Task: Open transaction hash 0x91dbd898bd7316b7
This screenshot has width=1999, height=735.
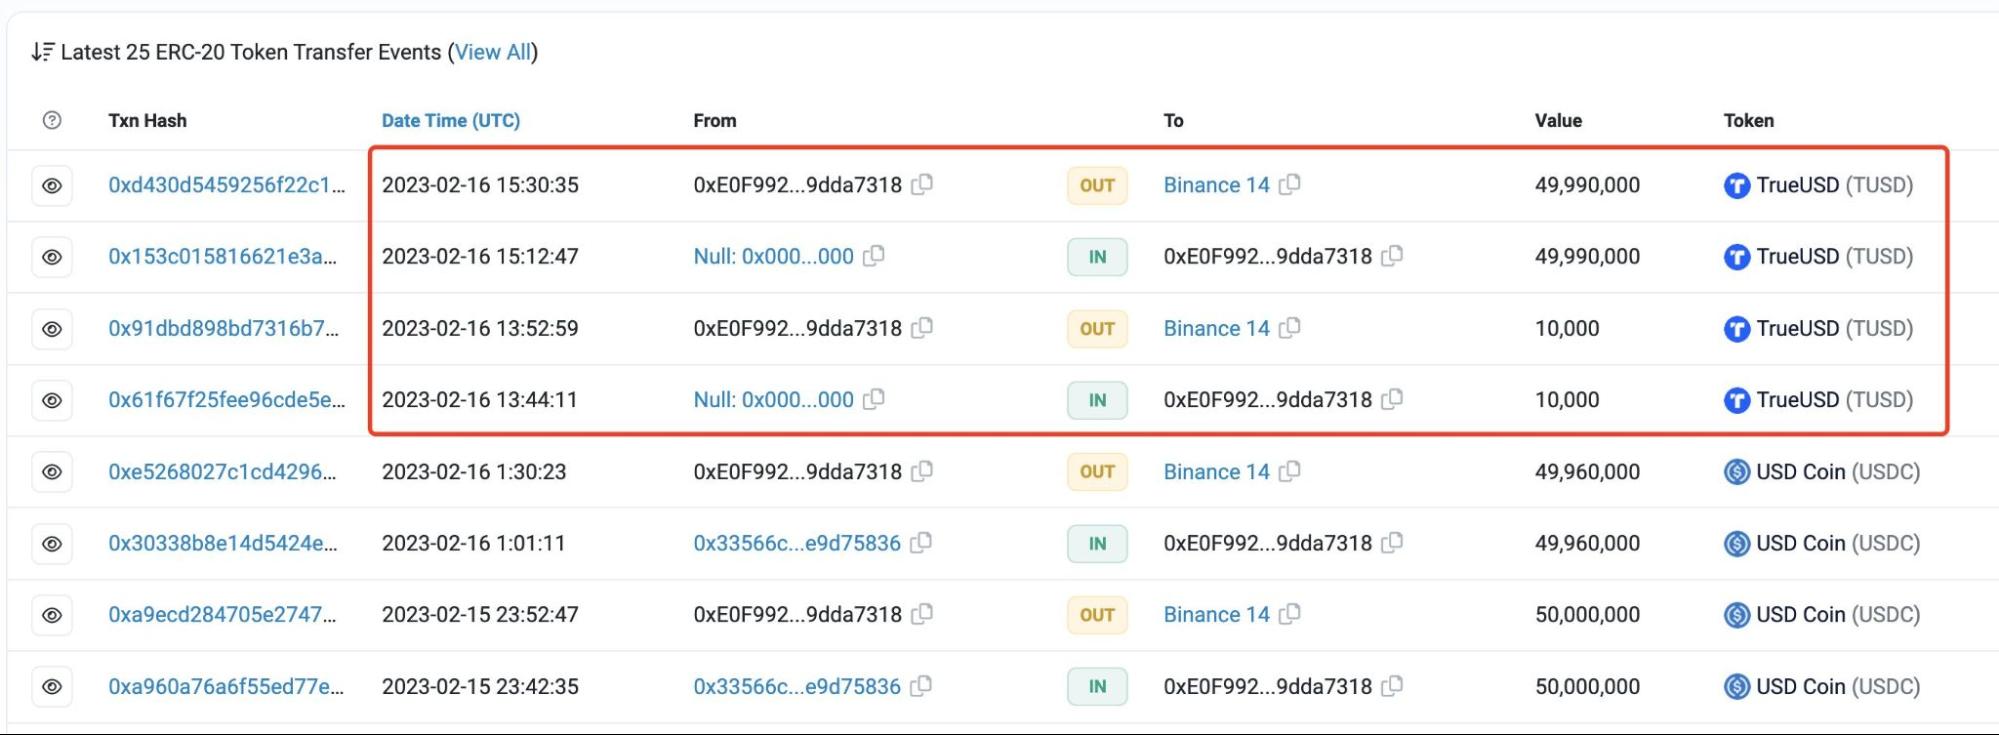Action: [223, 328]
